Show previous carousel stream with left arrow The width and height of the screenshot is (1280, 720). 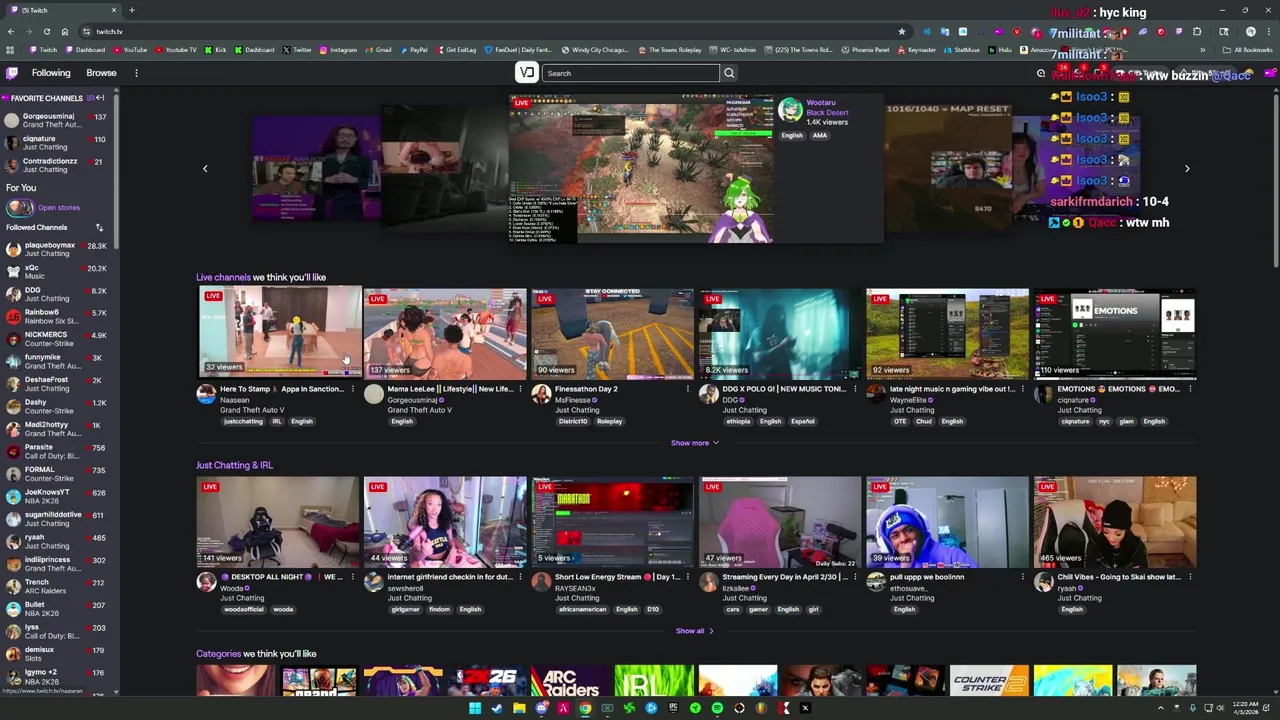[x=205, y=169]
